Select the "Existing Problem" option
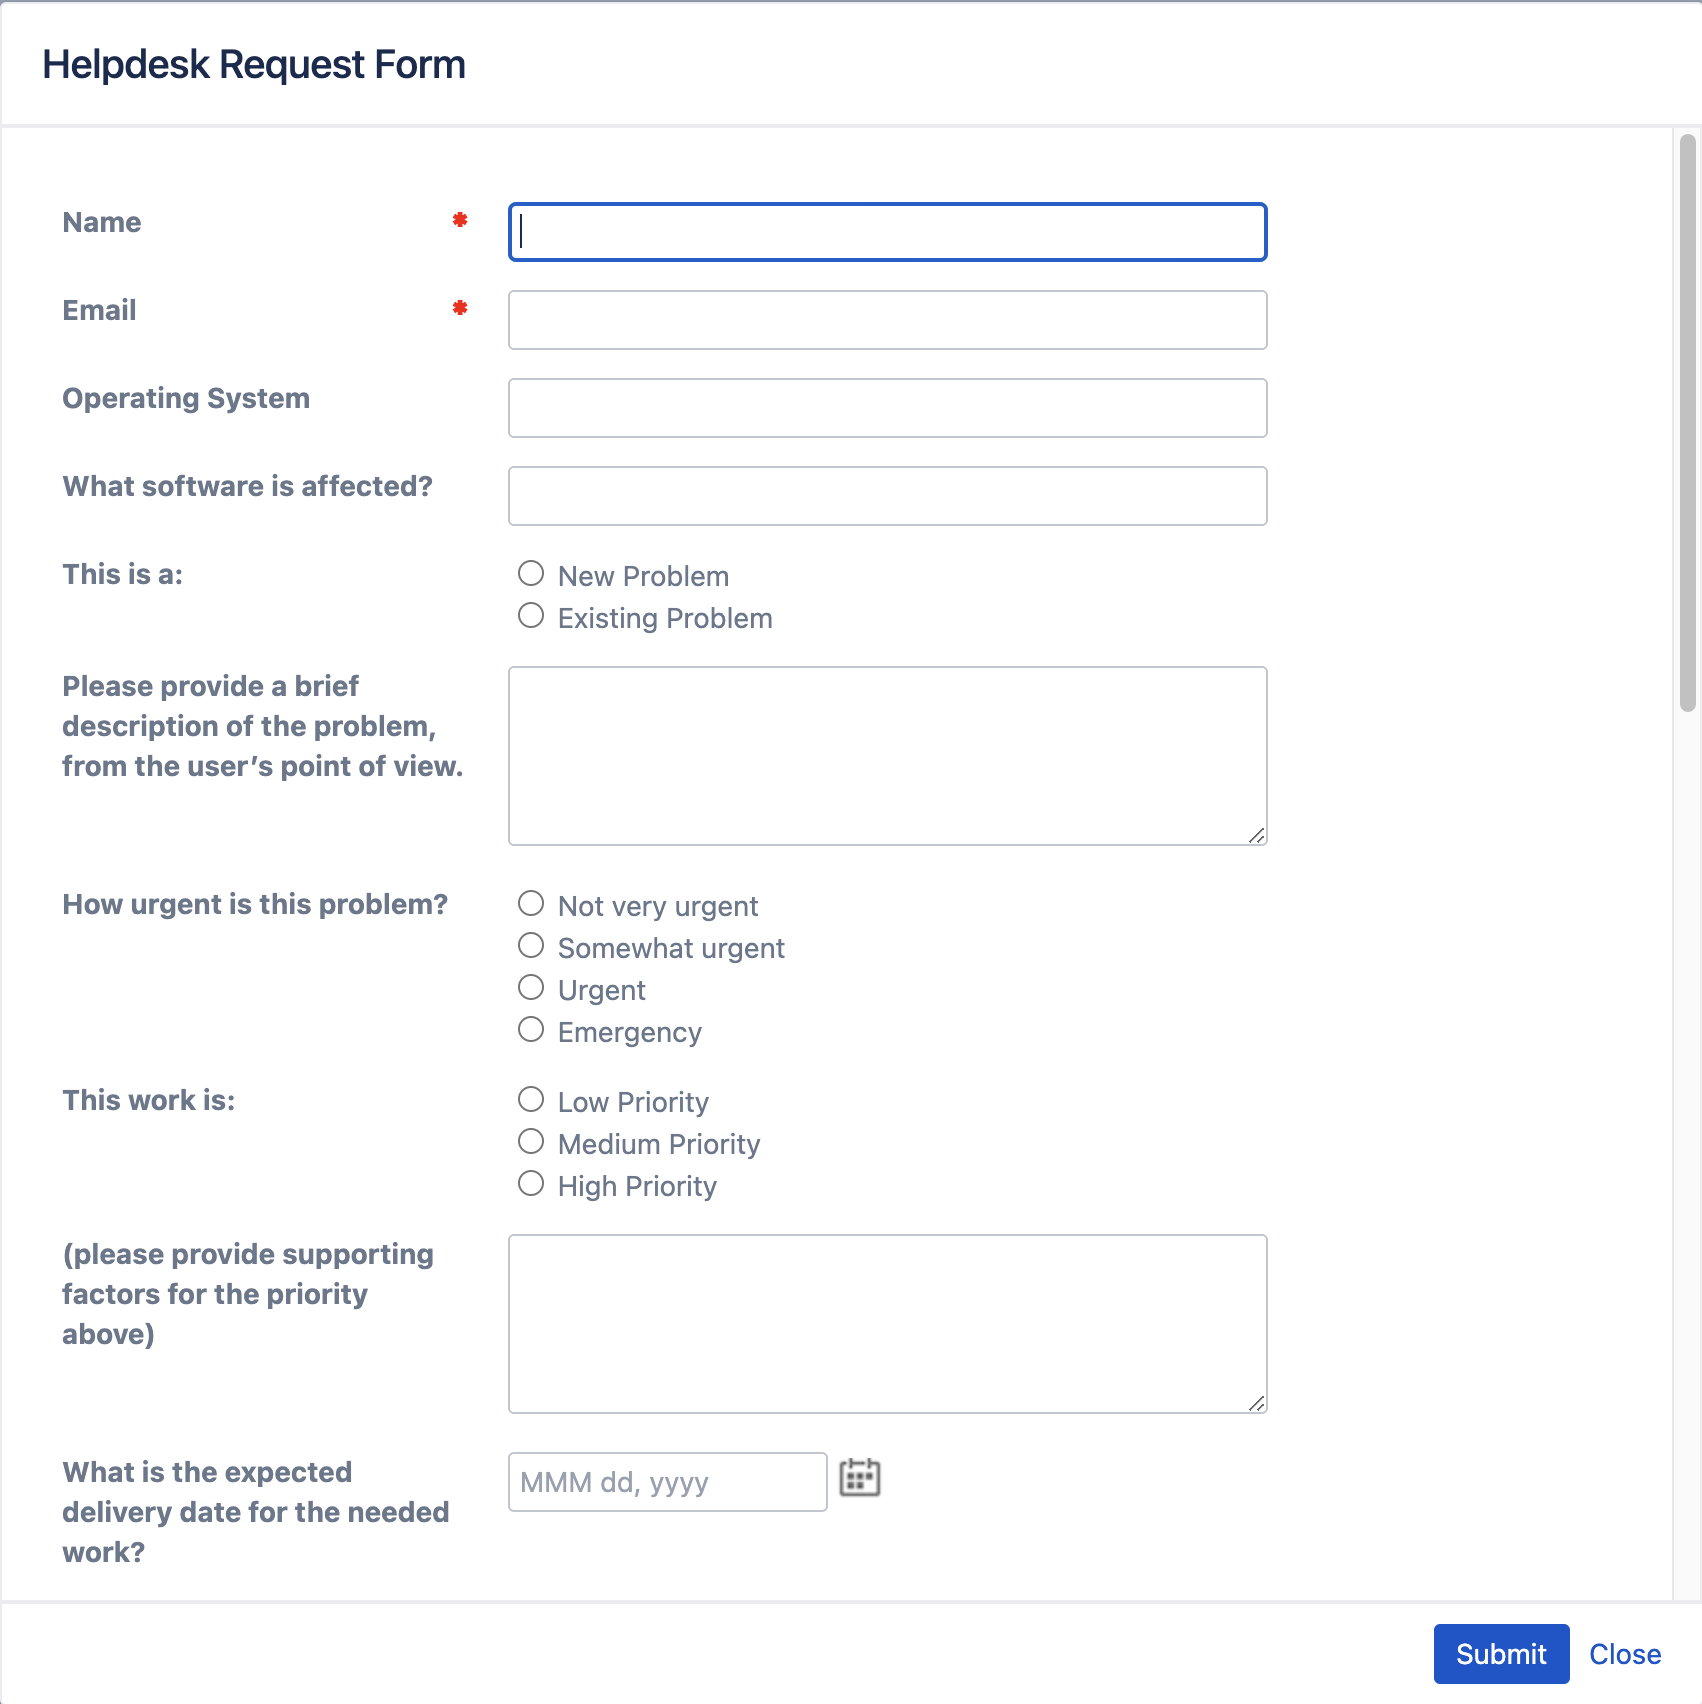This screenshot has width=1702, height=1704. point(531,615)
